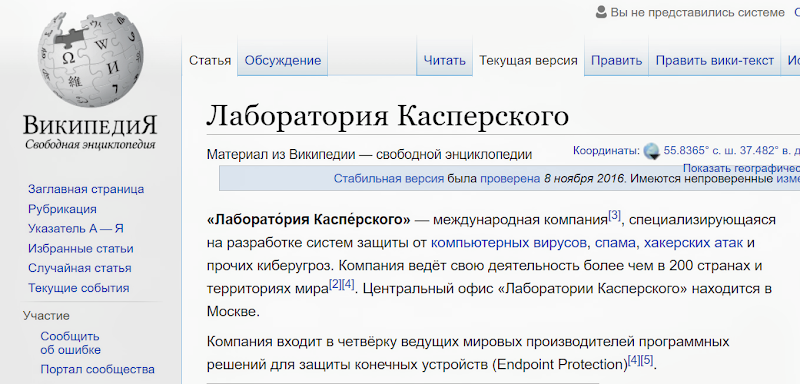The height and width of the screenshot is (384, 800).
Task: Click footnote [4] after территориях мира
Action: click(x=348, y=284)
